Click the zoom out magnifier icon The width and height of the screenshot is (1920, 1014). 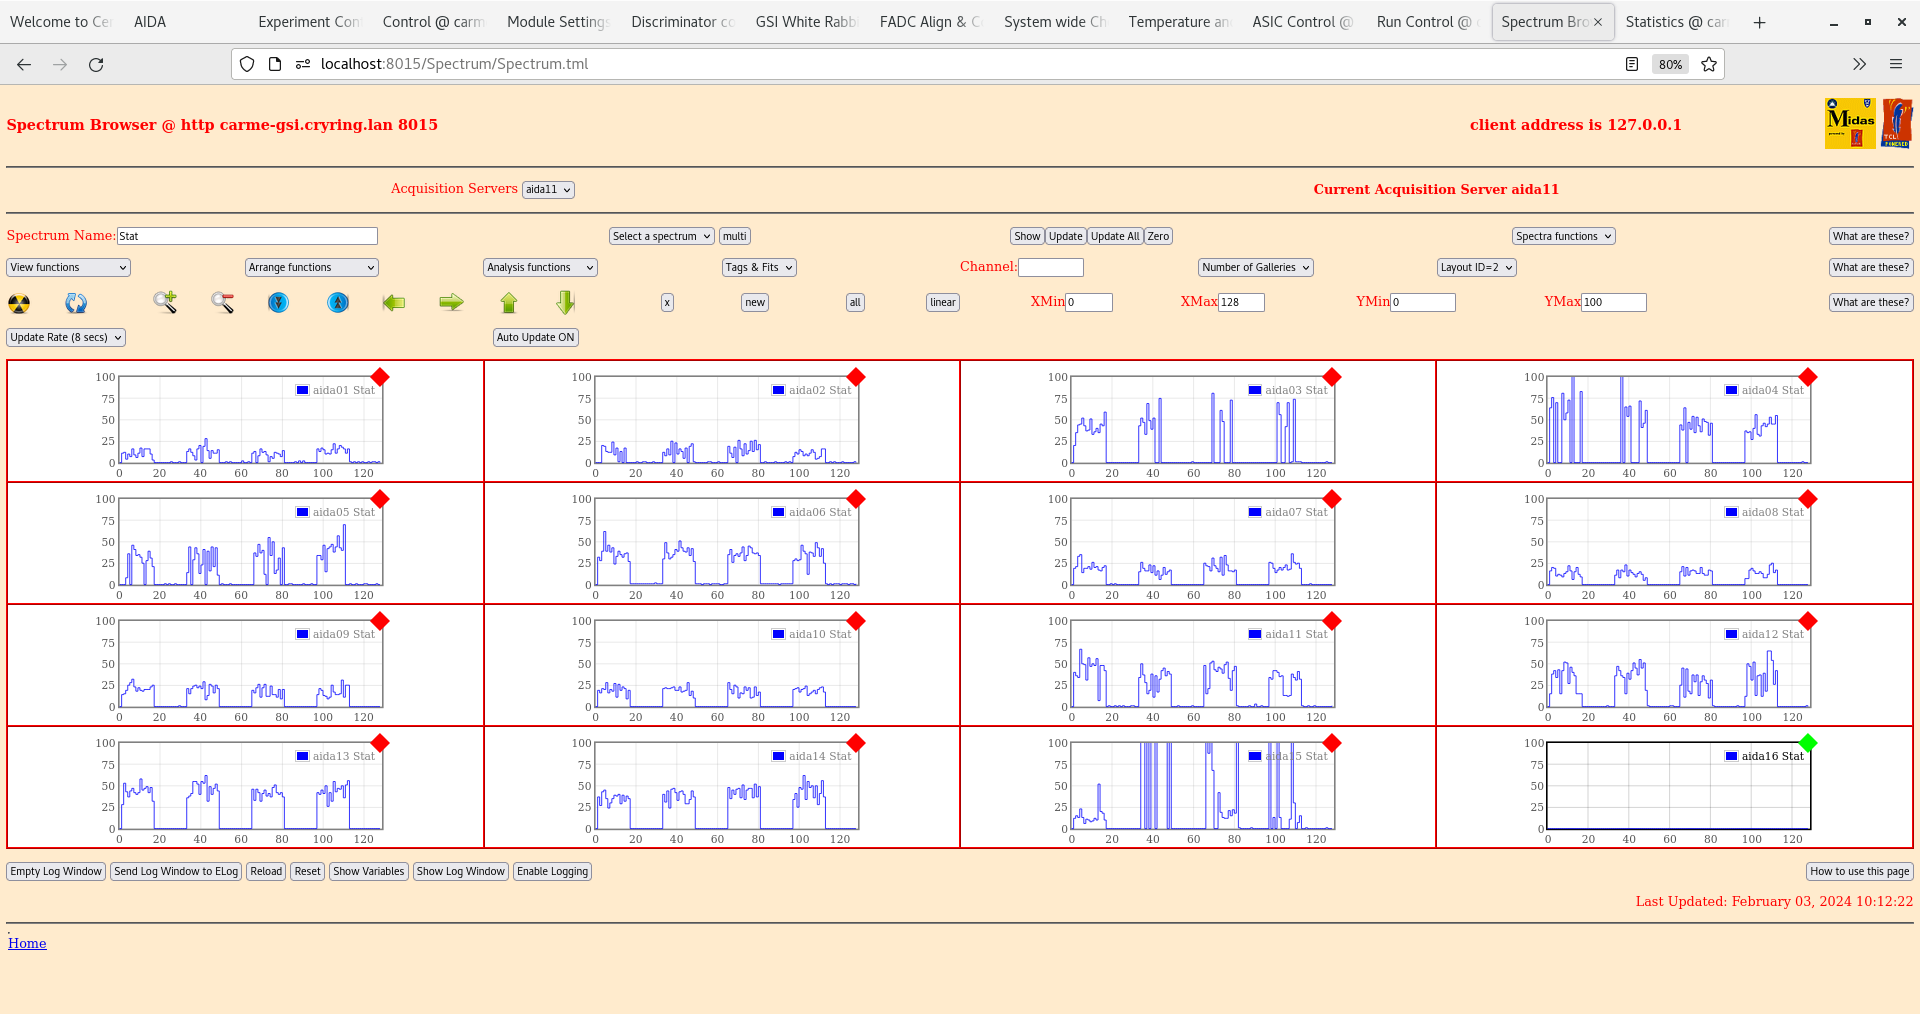[x=222, y=302]
